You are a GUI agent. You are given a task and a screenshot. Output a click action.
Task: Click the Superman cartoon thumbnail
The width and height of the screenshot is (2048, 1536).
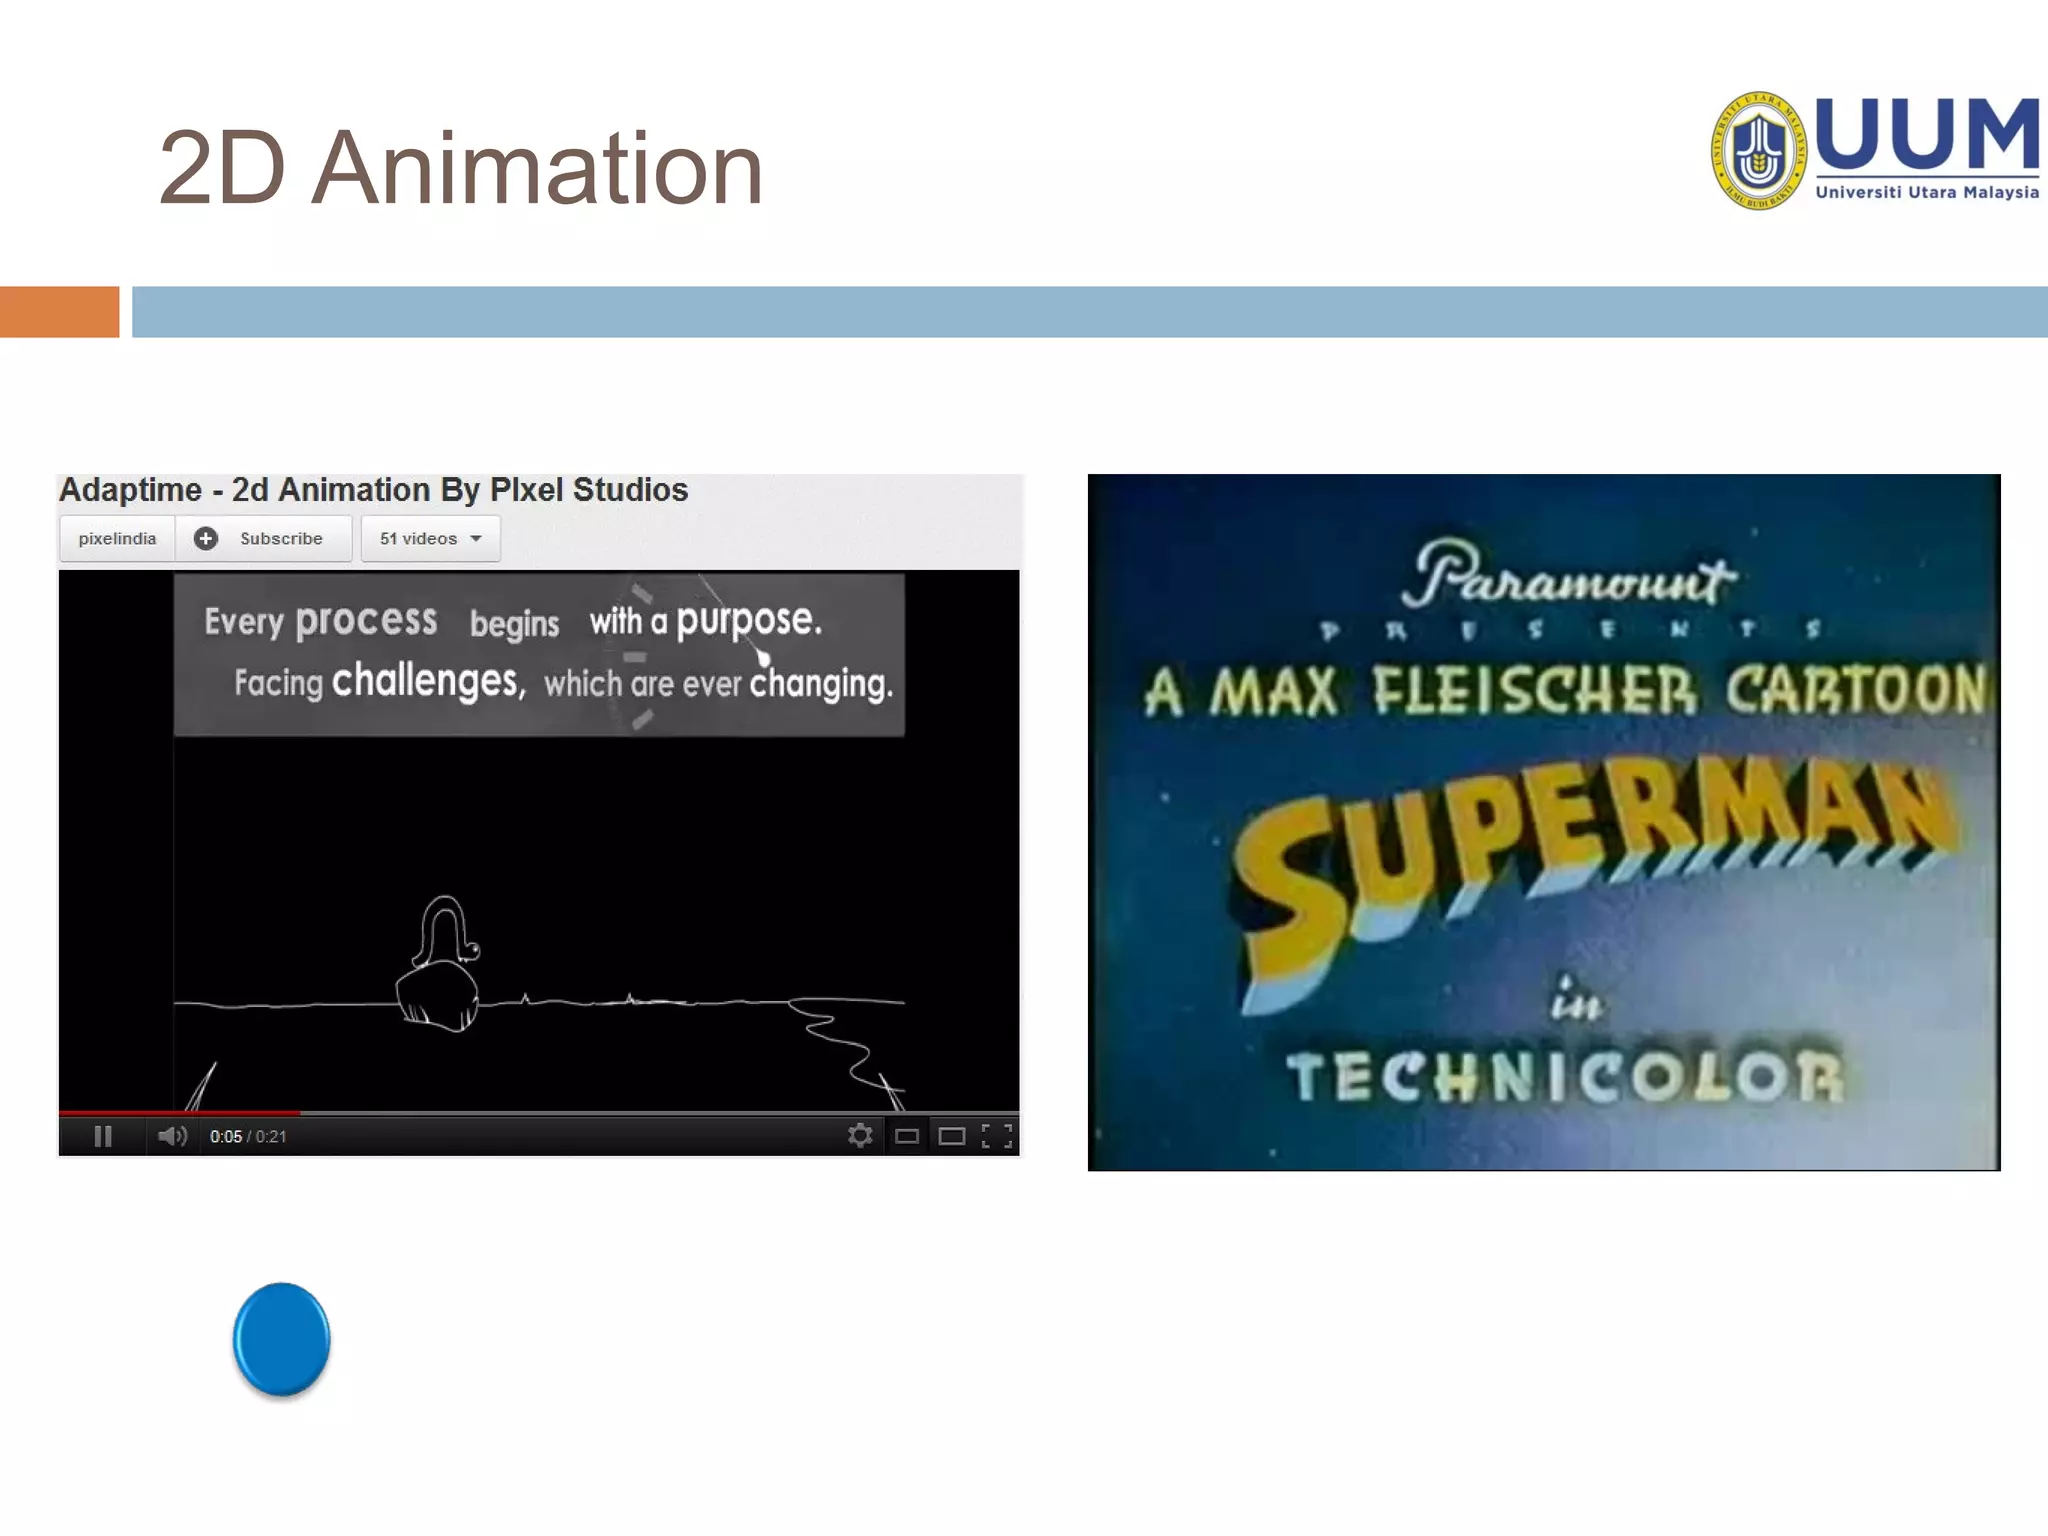pyautogui.click(x=1544, y=822)
